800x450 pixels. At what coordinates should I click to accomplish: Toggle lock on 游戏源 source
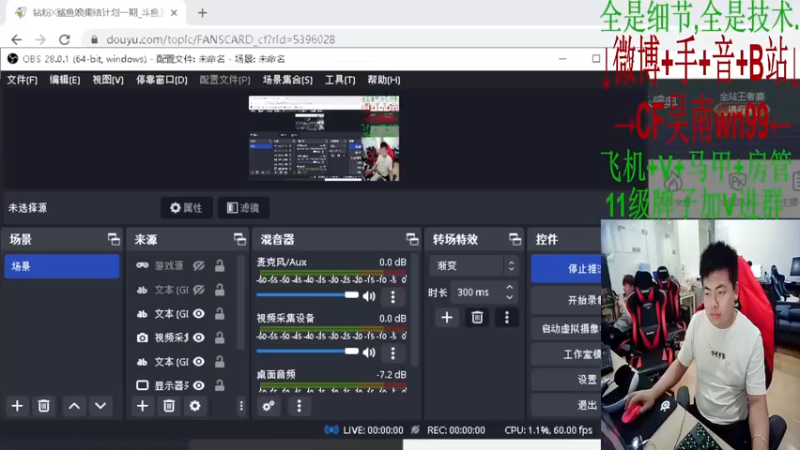pyautogui.click(x=219, y=265)
